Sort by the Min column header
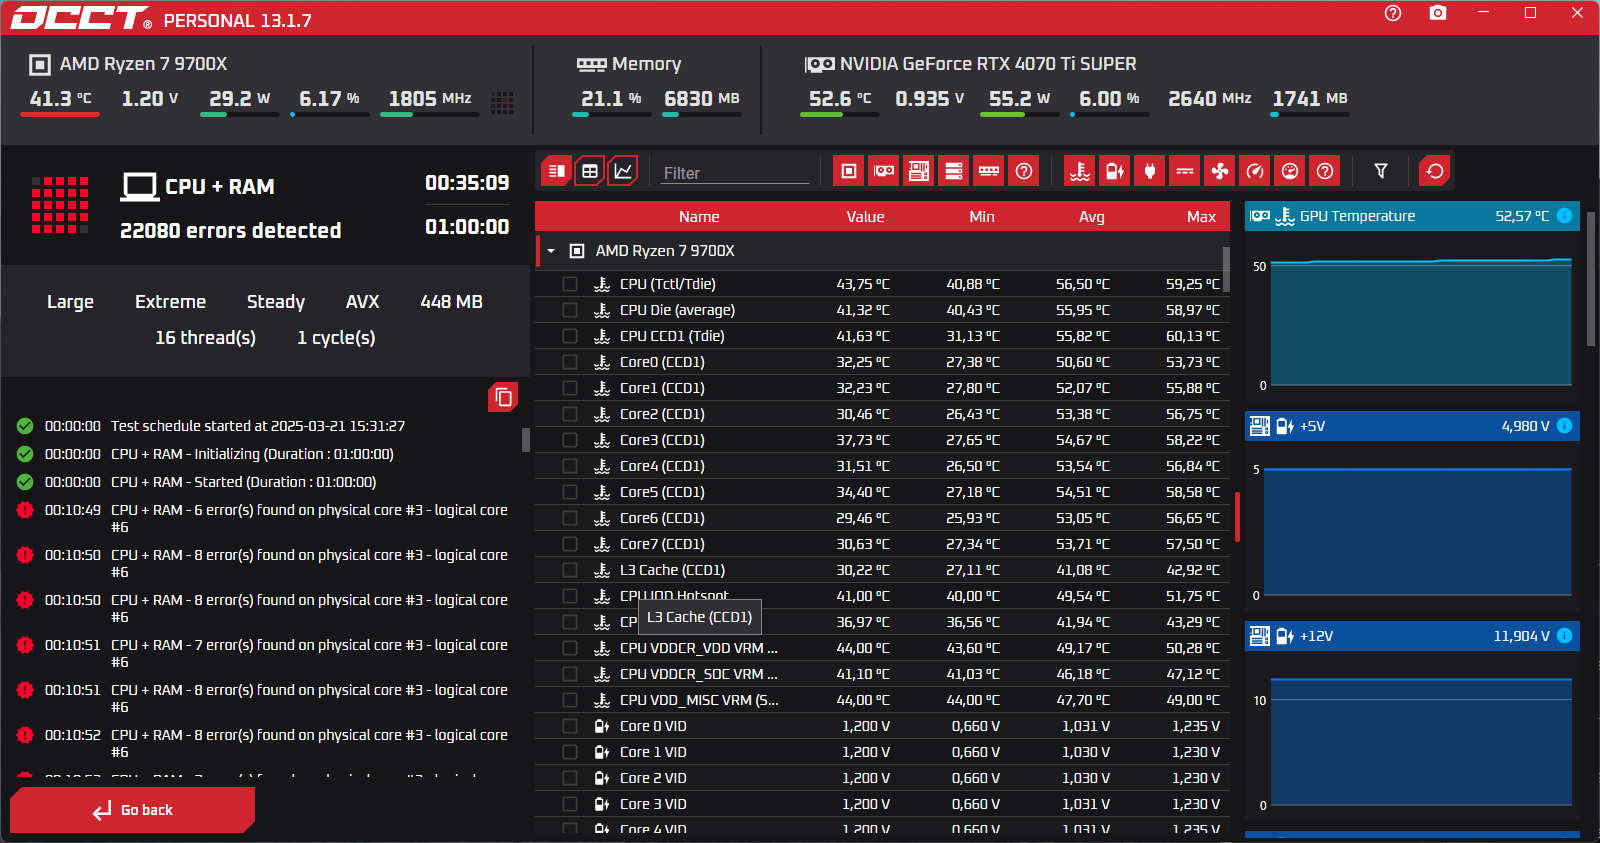The width and height of the screenshot is (1600, 843). click(982, 217)
